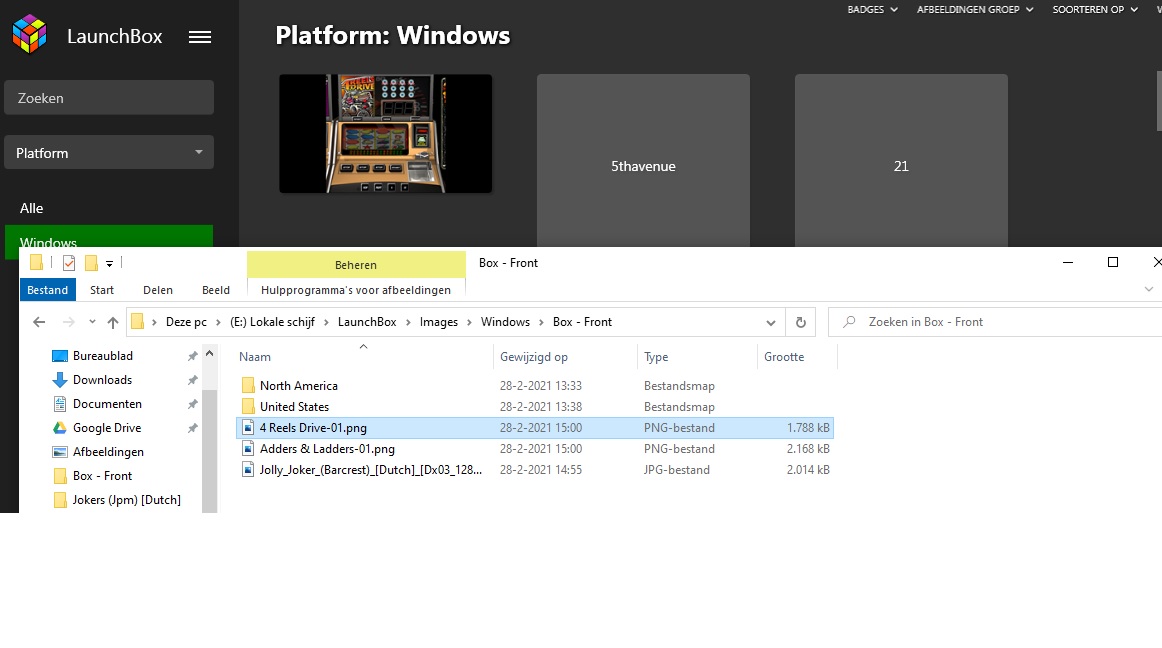Click the Explorer folder icon in title bar
Image resolution: width=1162 pixels, height=648 pixels.
pyautogui.click(x=36, y=262)
